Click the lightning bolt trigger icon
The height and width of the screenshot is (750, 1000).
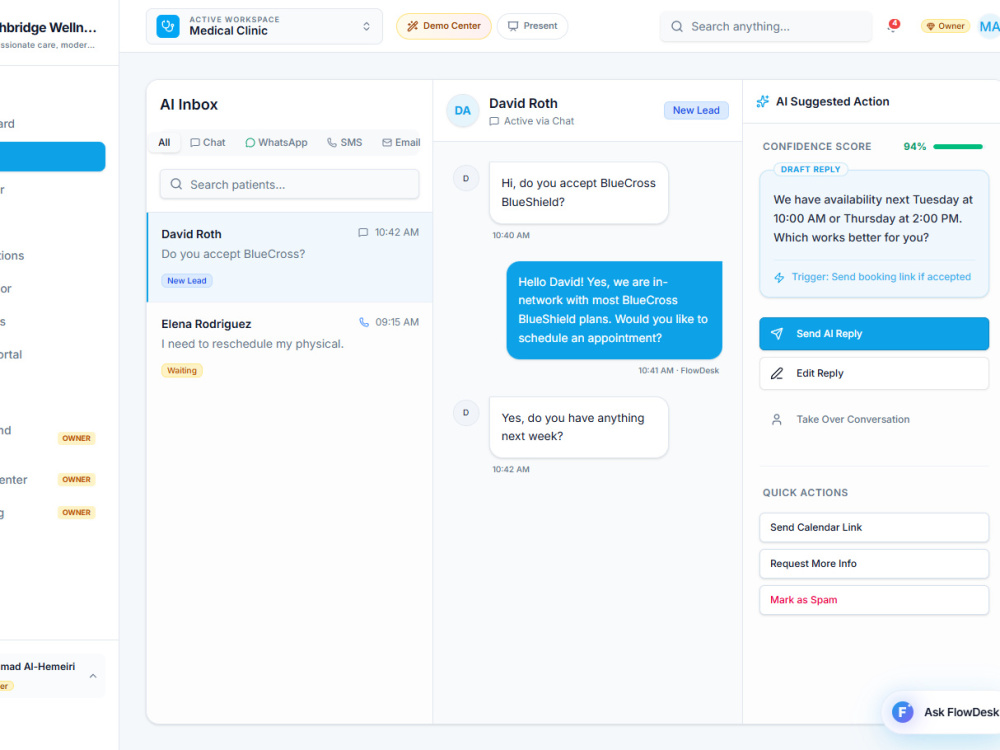tap(779, 277)
